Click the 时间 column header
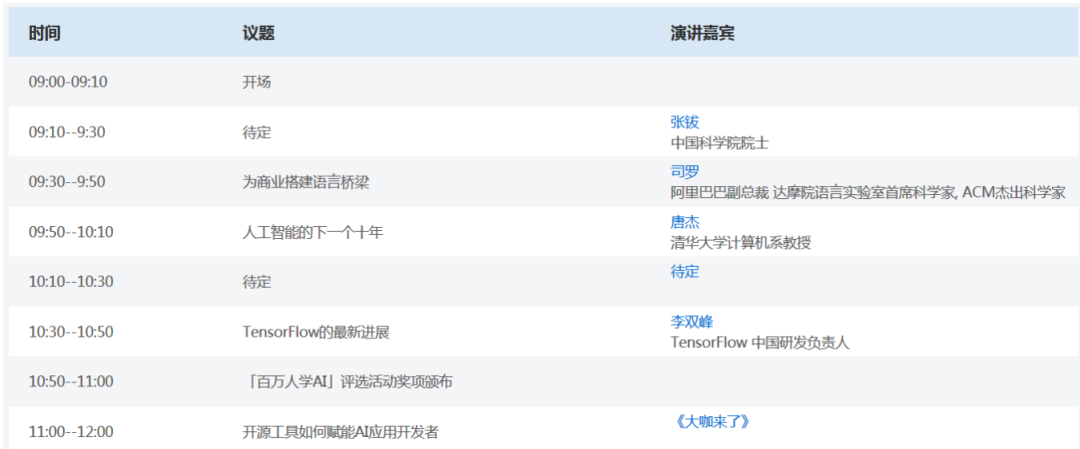Viewport: 1080px width, 449px height. tap(44, 32)
